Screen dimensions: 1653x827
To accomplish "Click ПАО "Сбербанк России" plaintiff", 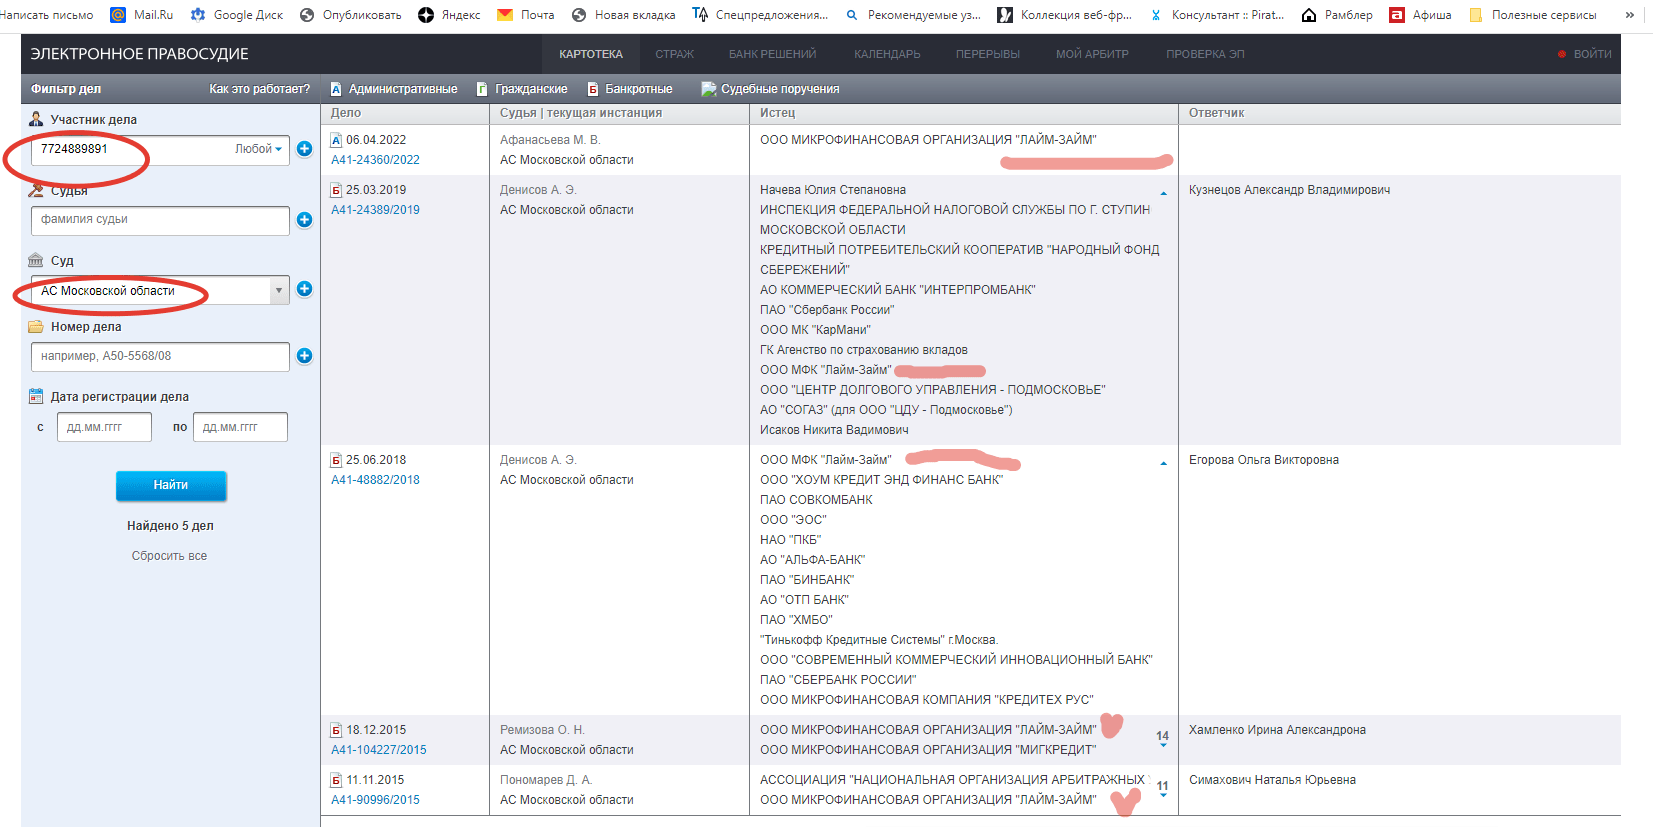I will click(827, 310).
